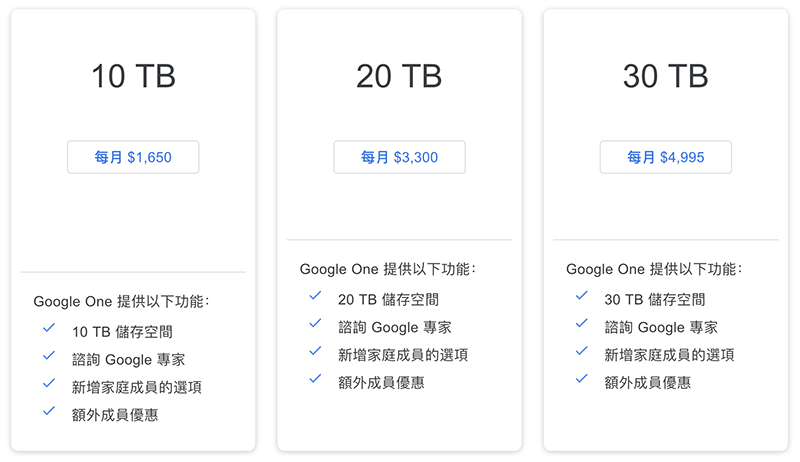Select the 每月 $3,300 plan button
Viewport: 800px width, 462px height.
[399, 157]
